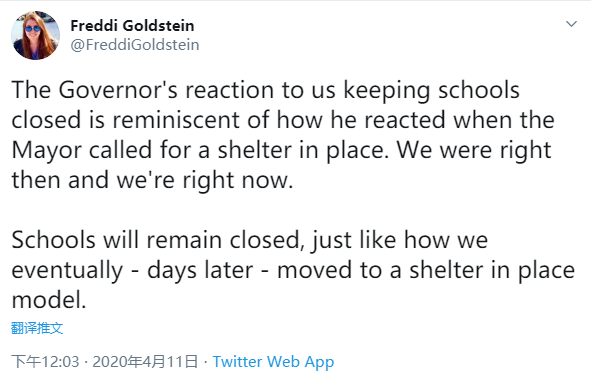Click the line "then and we're right now."

point(152,180)
